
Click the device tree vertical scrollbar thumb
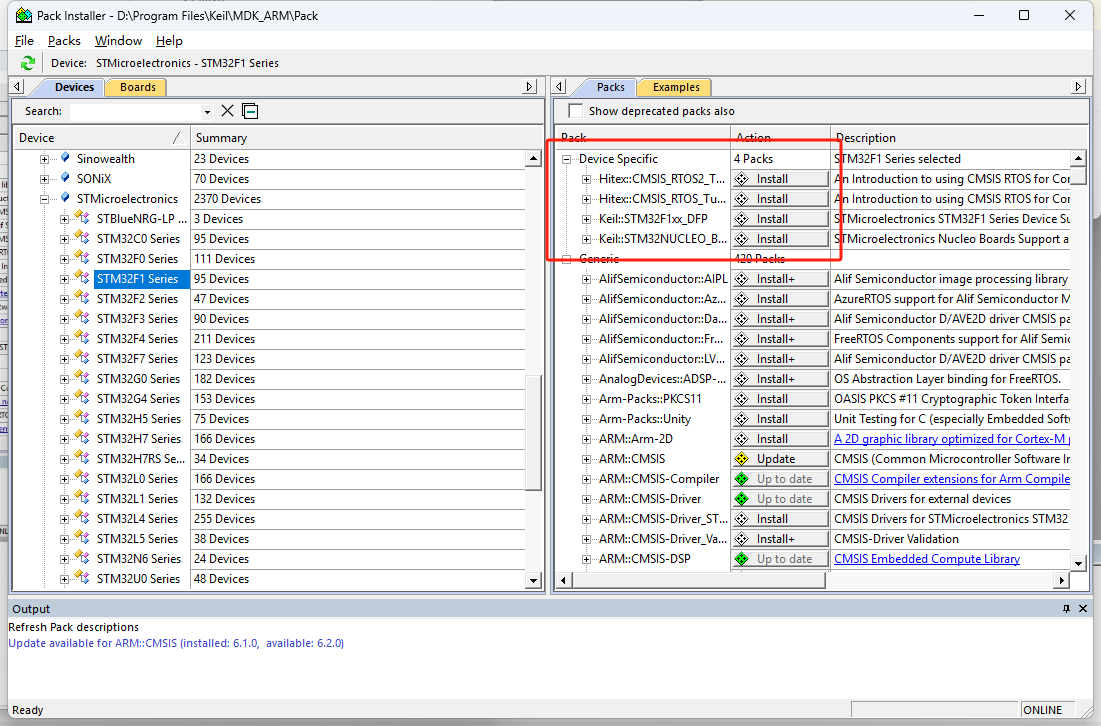tap(534, 432)
